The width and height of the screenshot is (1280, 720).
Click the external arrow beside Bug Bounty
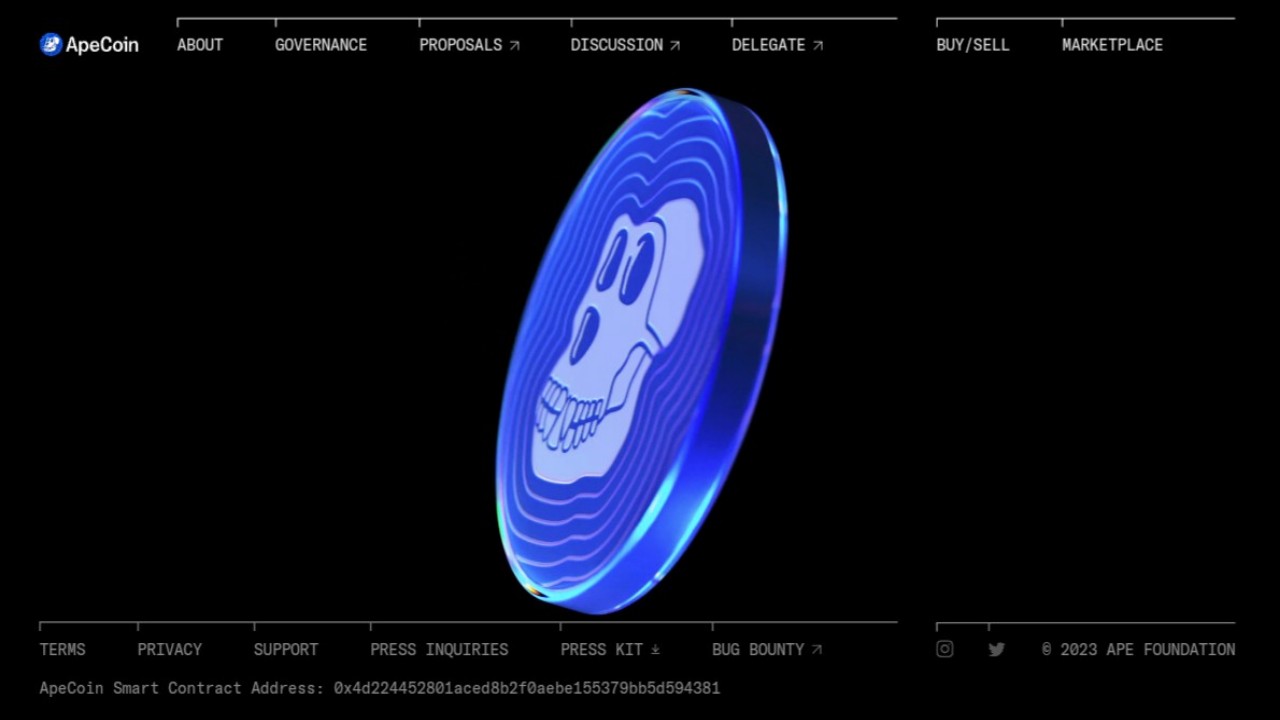(x=817, y=649)
